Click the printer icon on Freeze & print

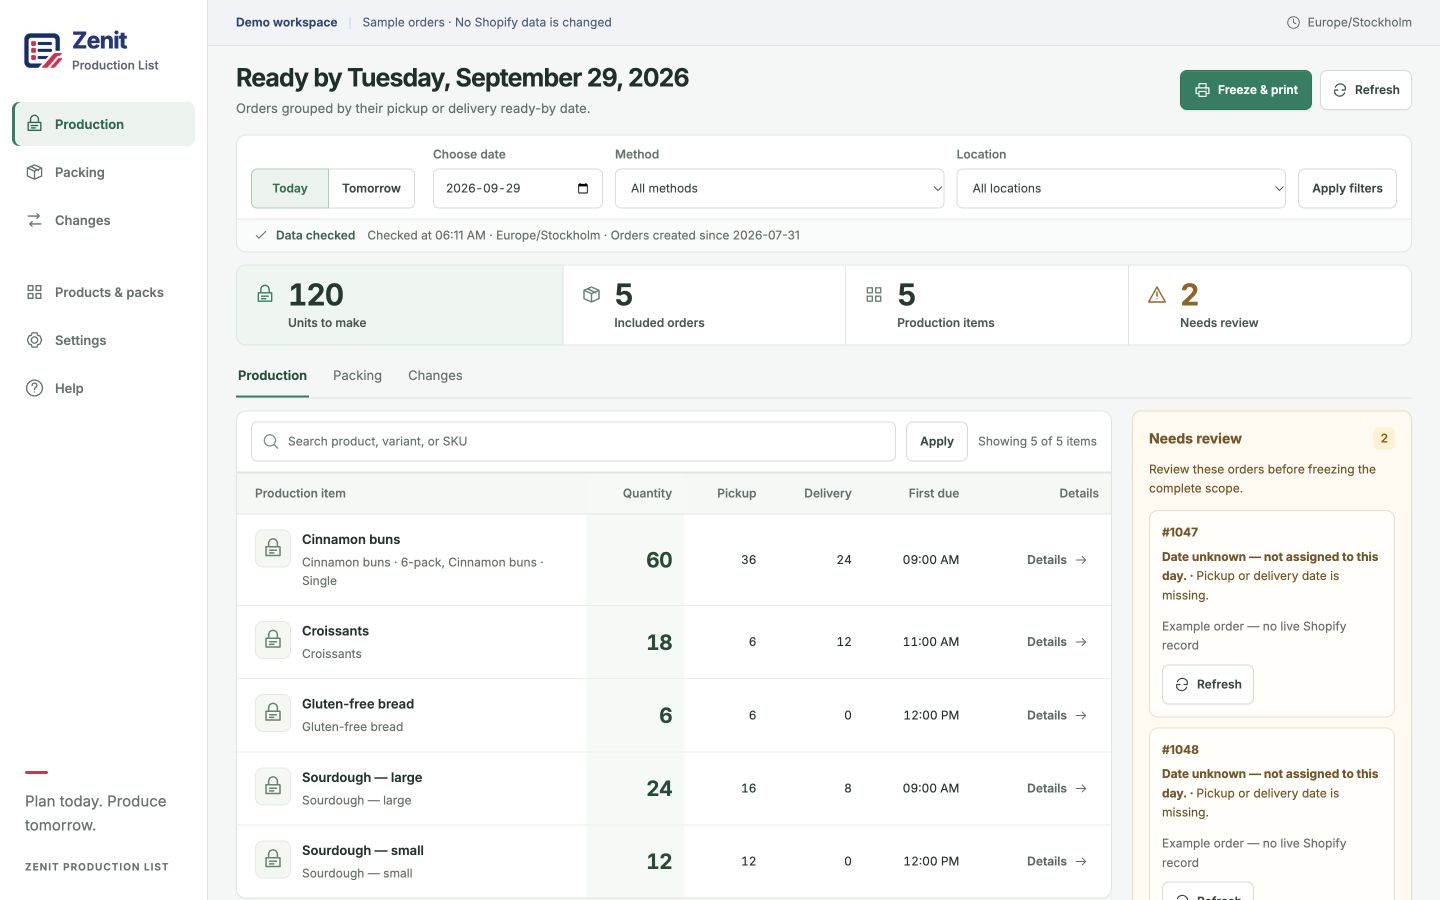coord(1202,90)
